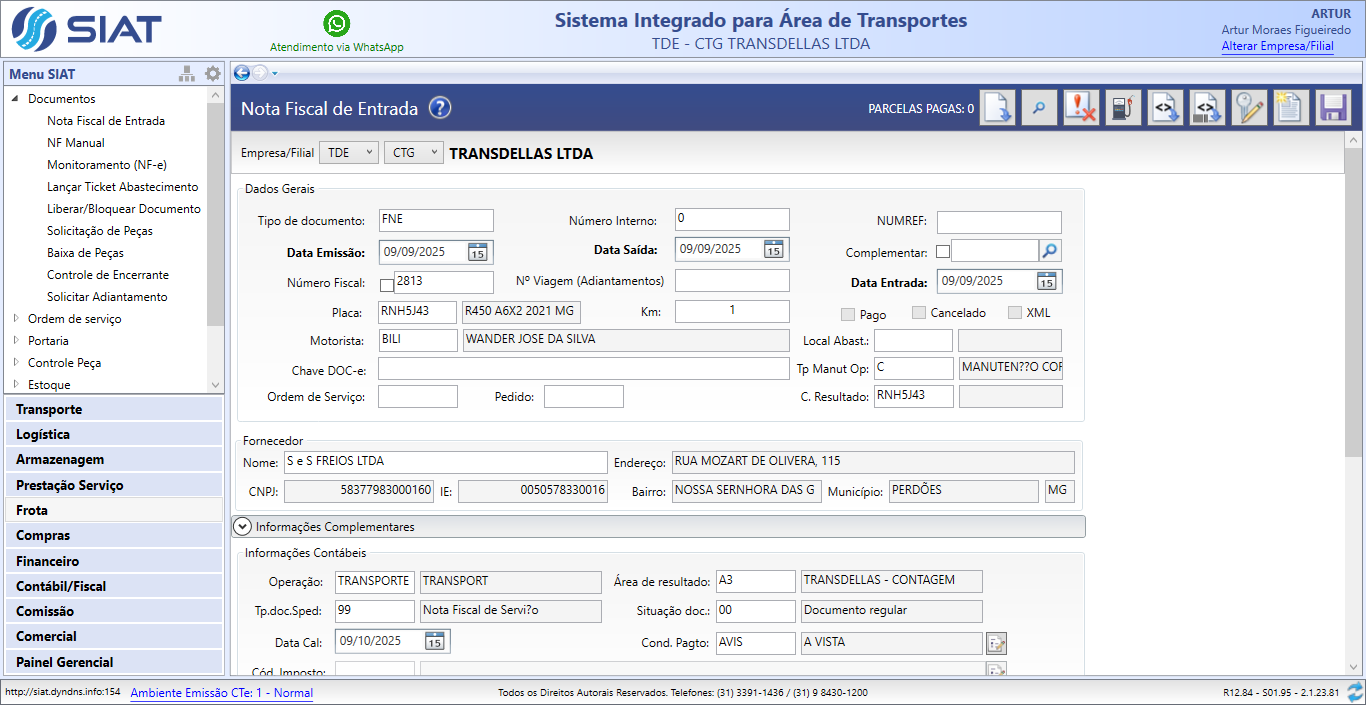Click the fuel pump toolbar icon
This screenshot has height=705, width=1366.
click(1124, 108)
